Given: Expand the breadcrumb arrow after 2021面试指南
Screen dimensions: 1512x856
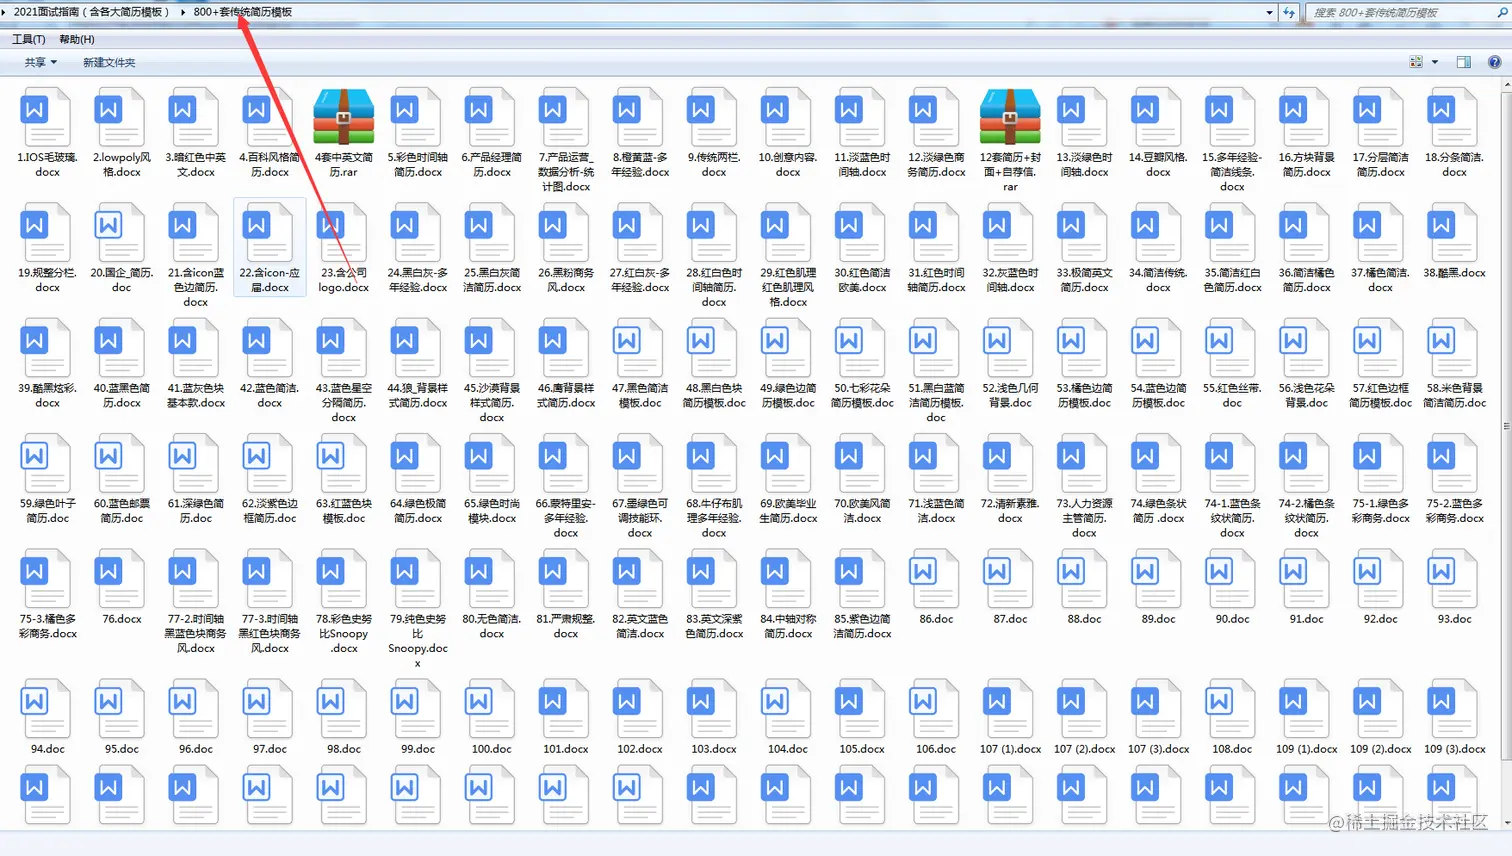Looking at the screenshot, I should point(183,12).
